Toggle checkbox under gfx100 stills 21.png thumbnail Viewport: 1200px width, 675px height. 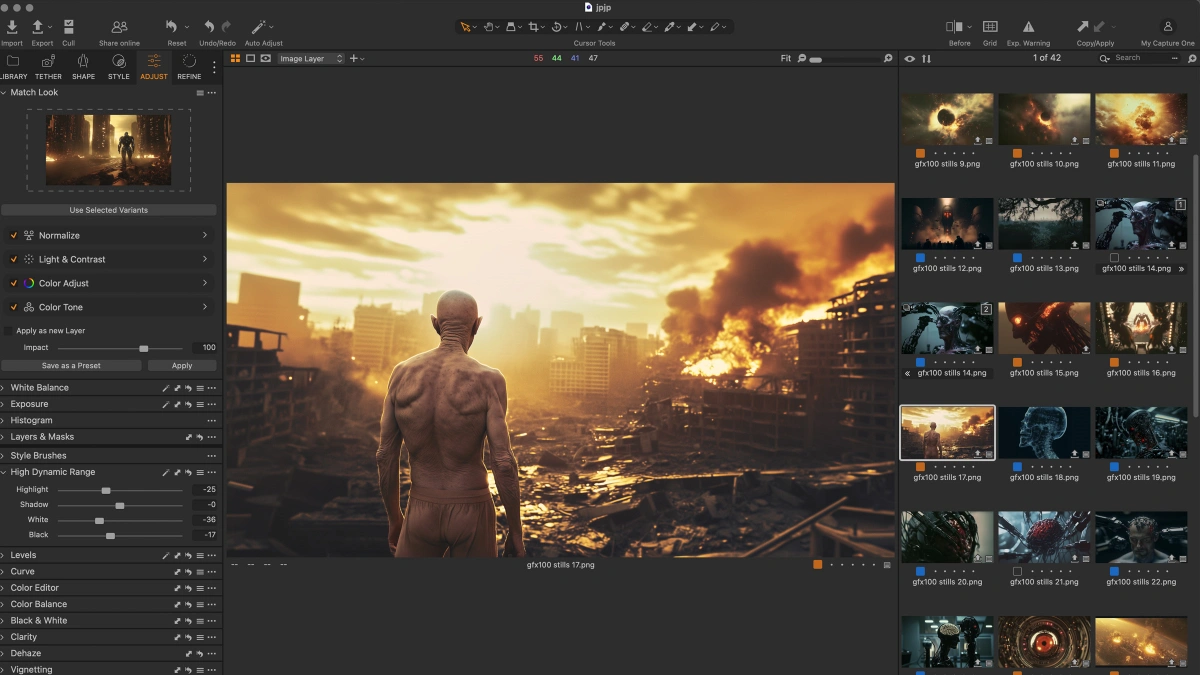coord(1018,571)
